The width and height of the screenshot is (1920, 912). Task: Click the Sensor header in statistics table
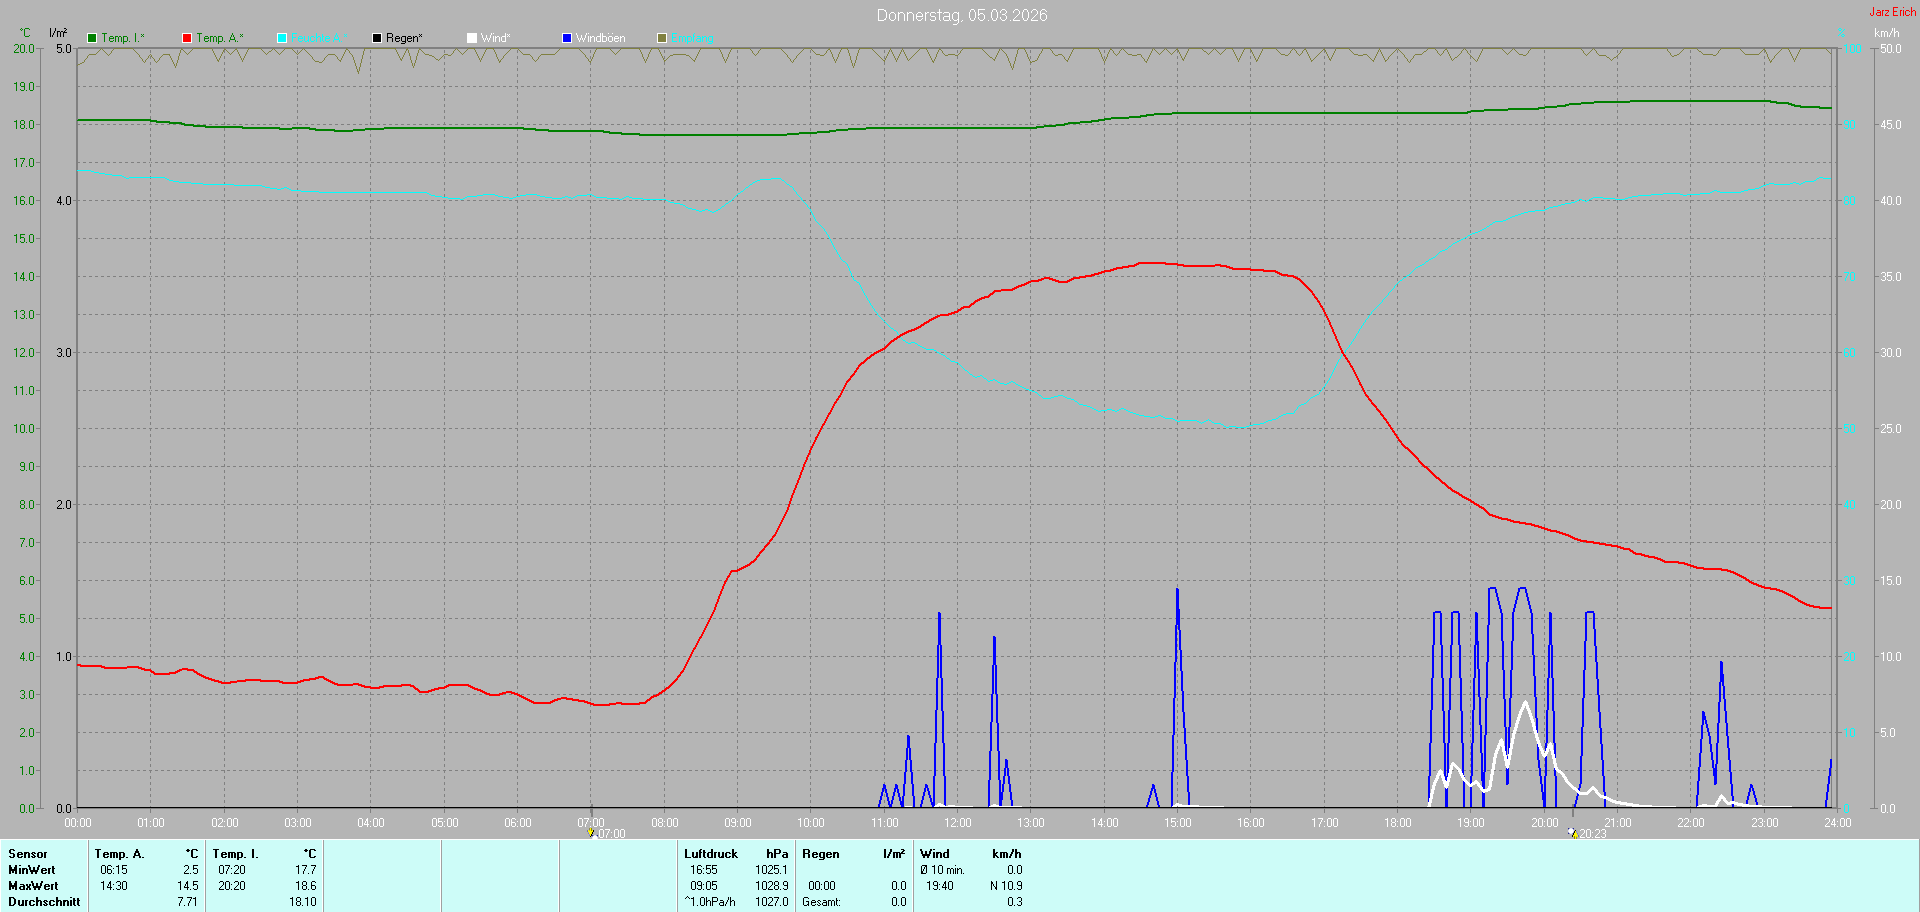(x=28, y=854)
